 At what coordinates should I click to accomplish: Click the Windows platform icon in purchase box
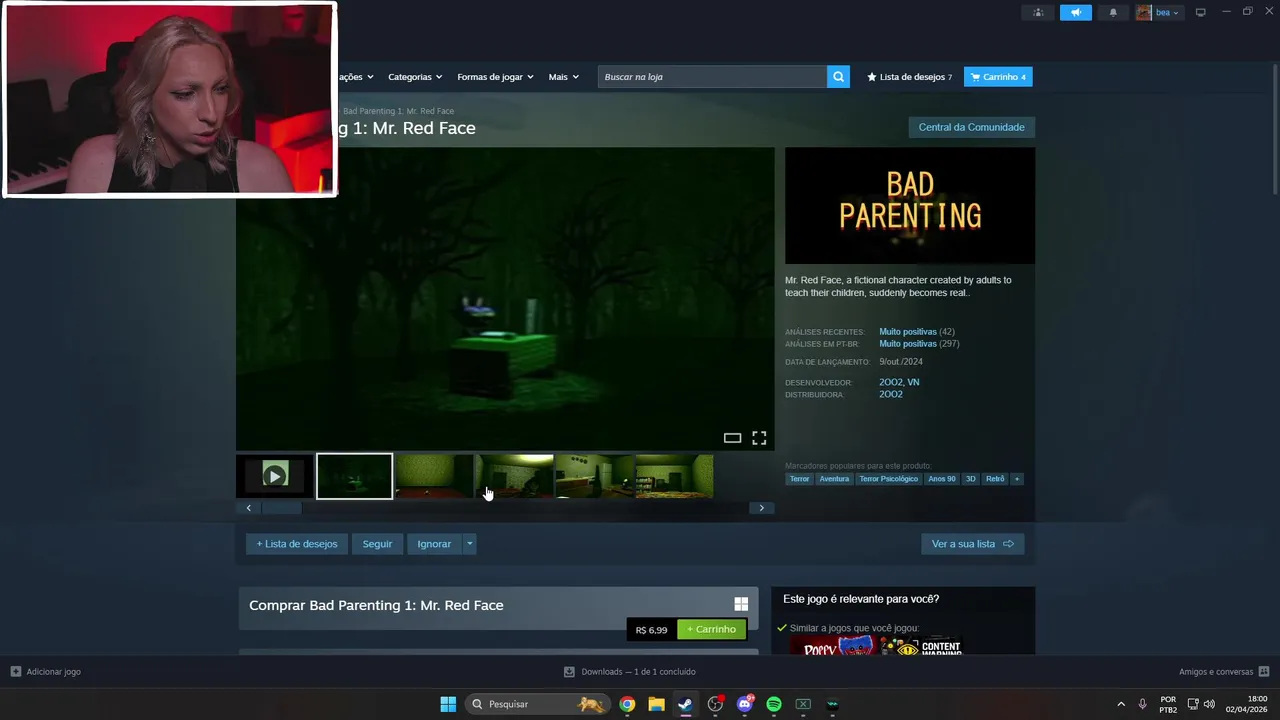(x=741, y=604)
